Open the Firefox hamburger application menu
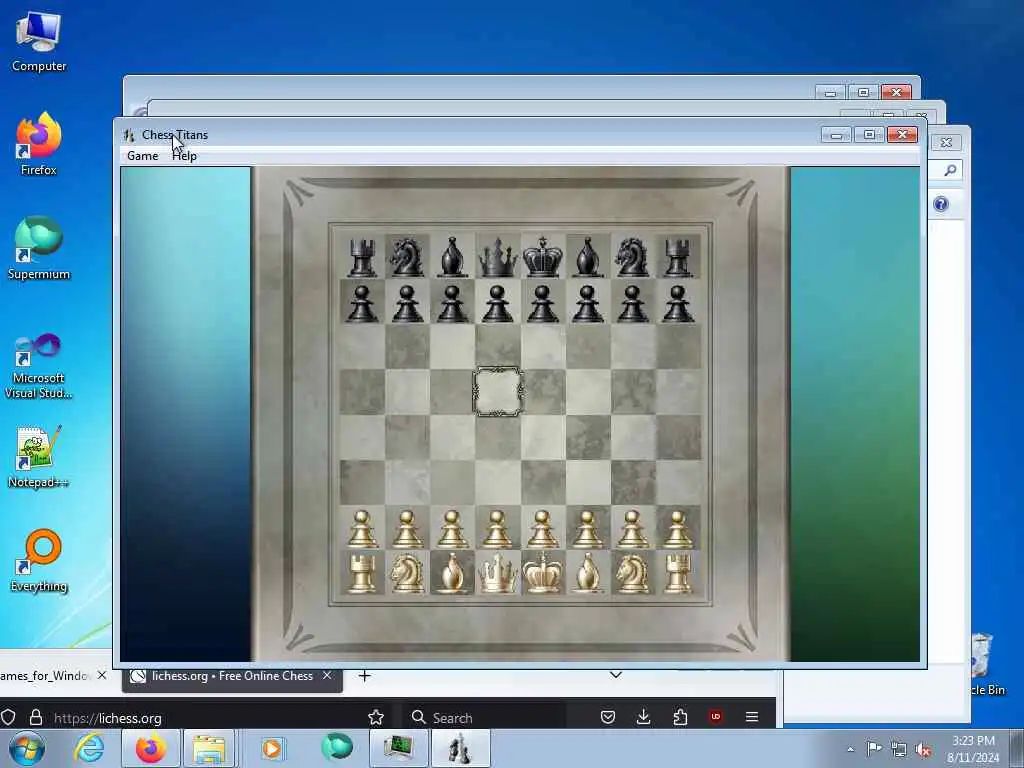 pos(752,717)
